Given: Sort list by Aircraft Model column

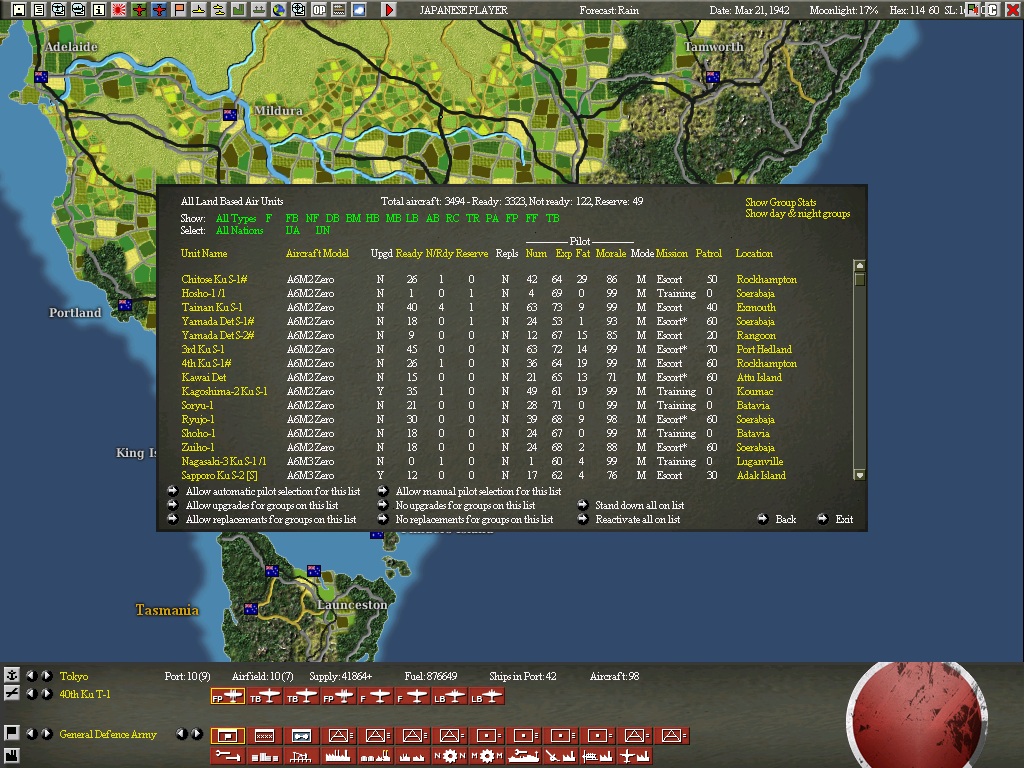Looking at the screenshot, I should click(317, 253).
